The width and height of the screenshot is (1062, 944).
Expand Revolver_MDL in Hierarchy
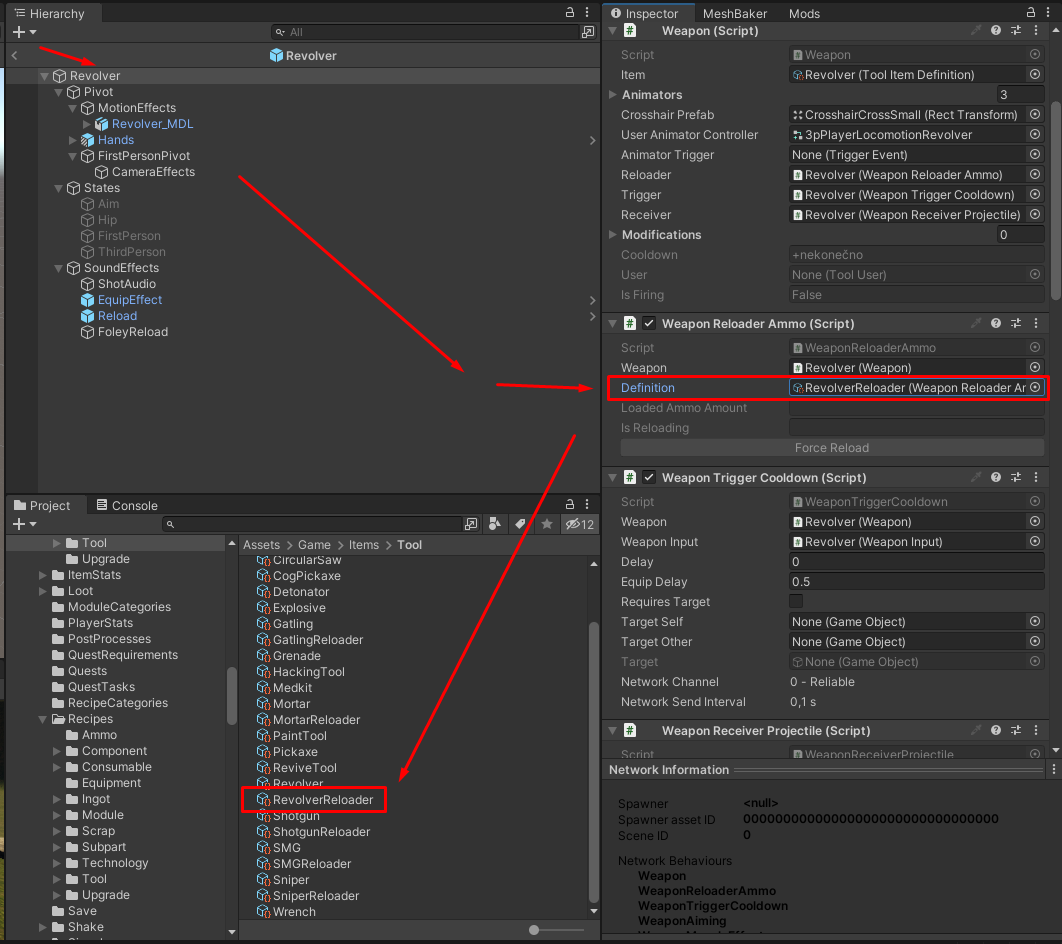click(87, 124)
